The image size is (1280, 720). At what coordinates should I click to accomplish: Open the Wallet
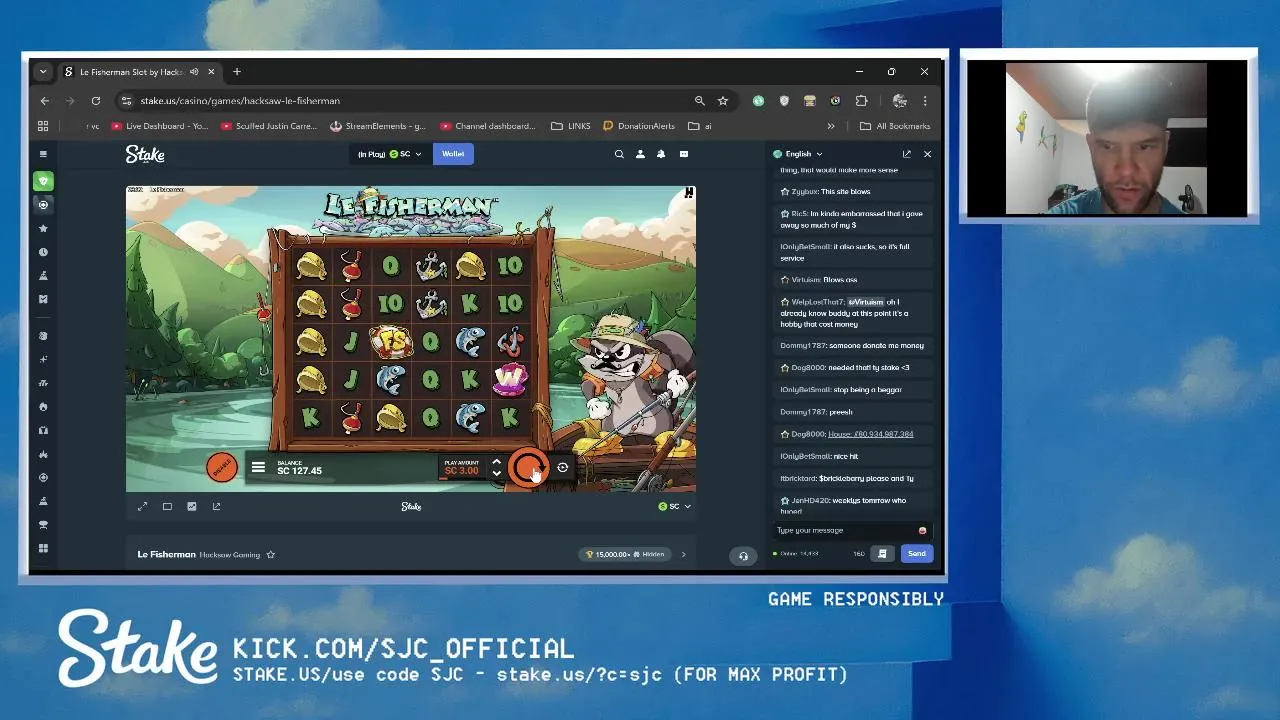click(453, 154)
